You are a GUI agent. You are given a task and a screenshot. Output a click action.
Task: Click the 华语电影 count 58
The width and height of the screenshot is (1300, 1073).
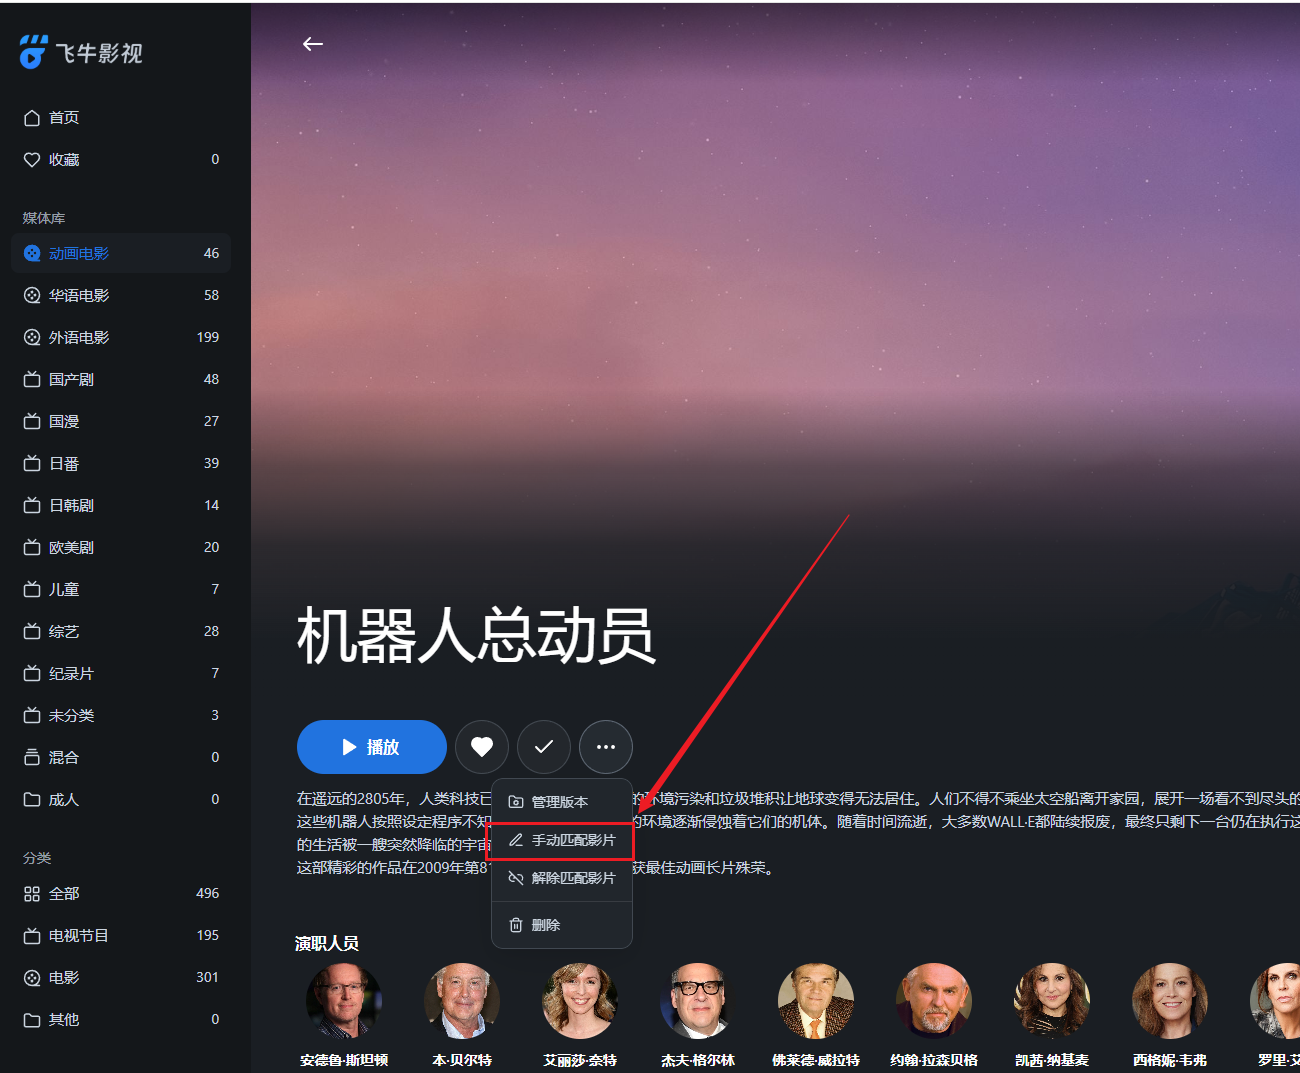click(211, 296)
